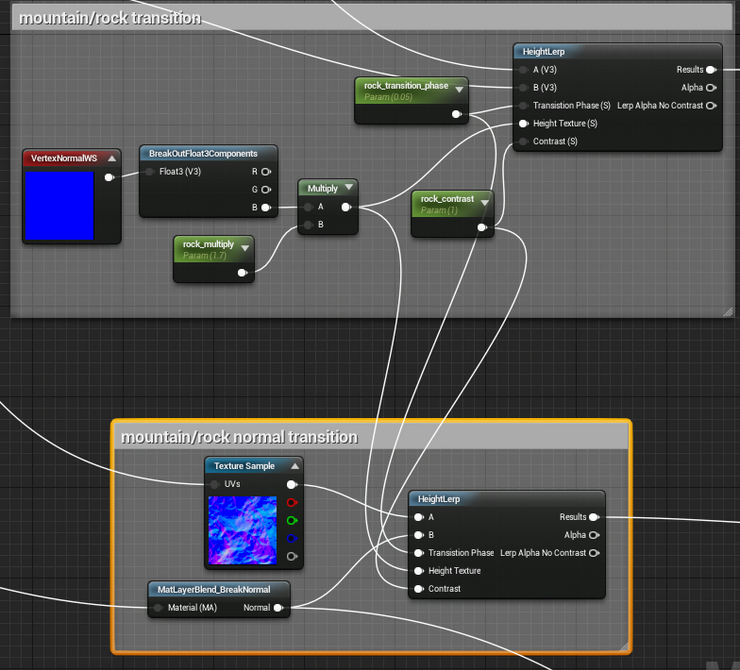Select the VertexNormalWS node title
The width and height of the screenshot is (740, 670).
click(x=64, y=159)
